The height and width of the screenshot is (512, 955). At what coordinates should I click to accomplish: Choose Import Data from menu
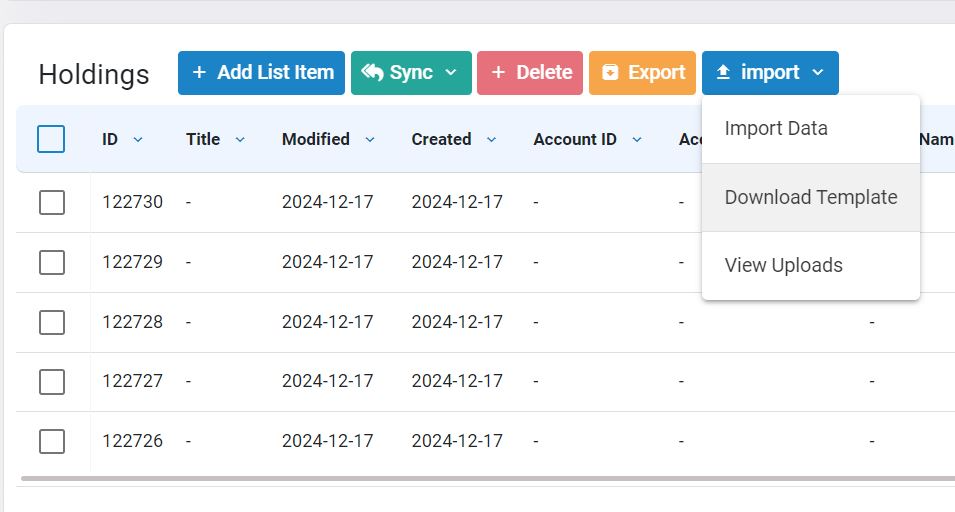[811, 128]
